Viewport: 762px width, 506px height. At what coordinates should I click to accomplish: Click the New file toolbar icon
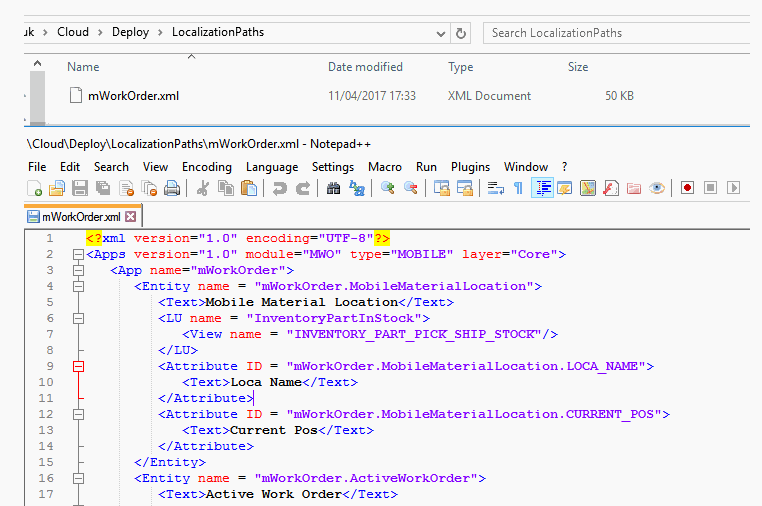click(x=35, y=188)
